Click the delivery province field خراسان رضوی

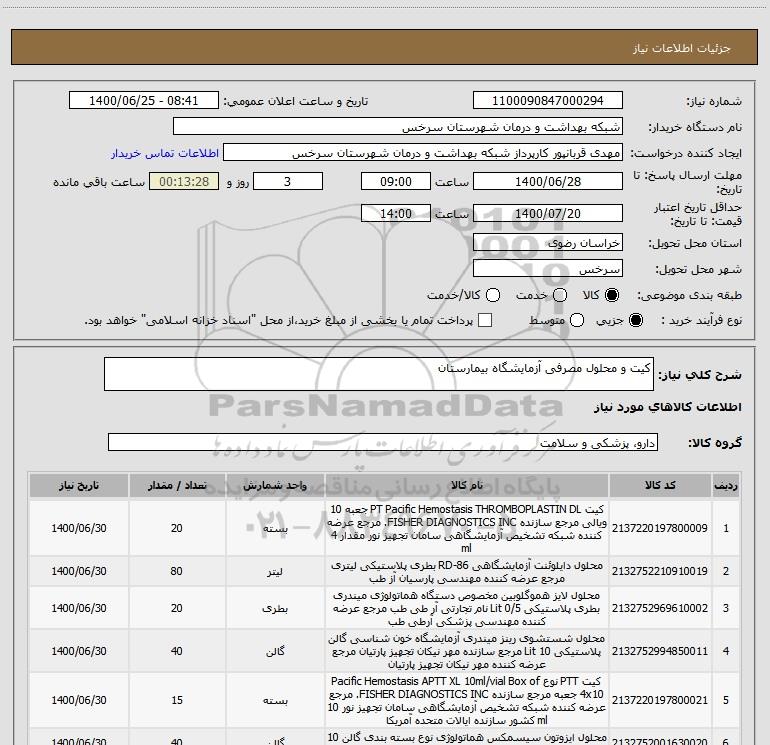click(x=548, y=243)
